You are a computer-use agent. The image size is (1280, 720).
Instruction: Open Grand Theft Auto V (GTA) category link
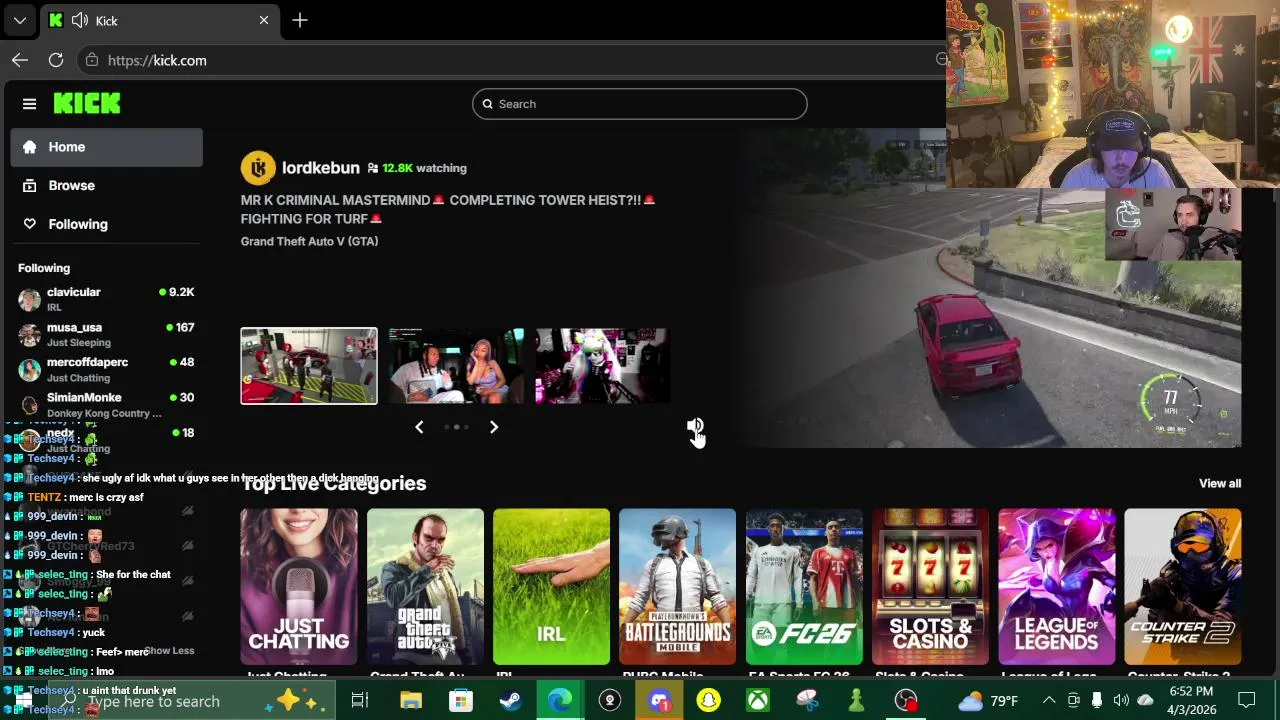(x=309, y=241)
